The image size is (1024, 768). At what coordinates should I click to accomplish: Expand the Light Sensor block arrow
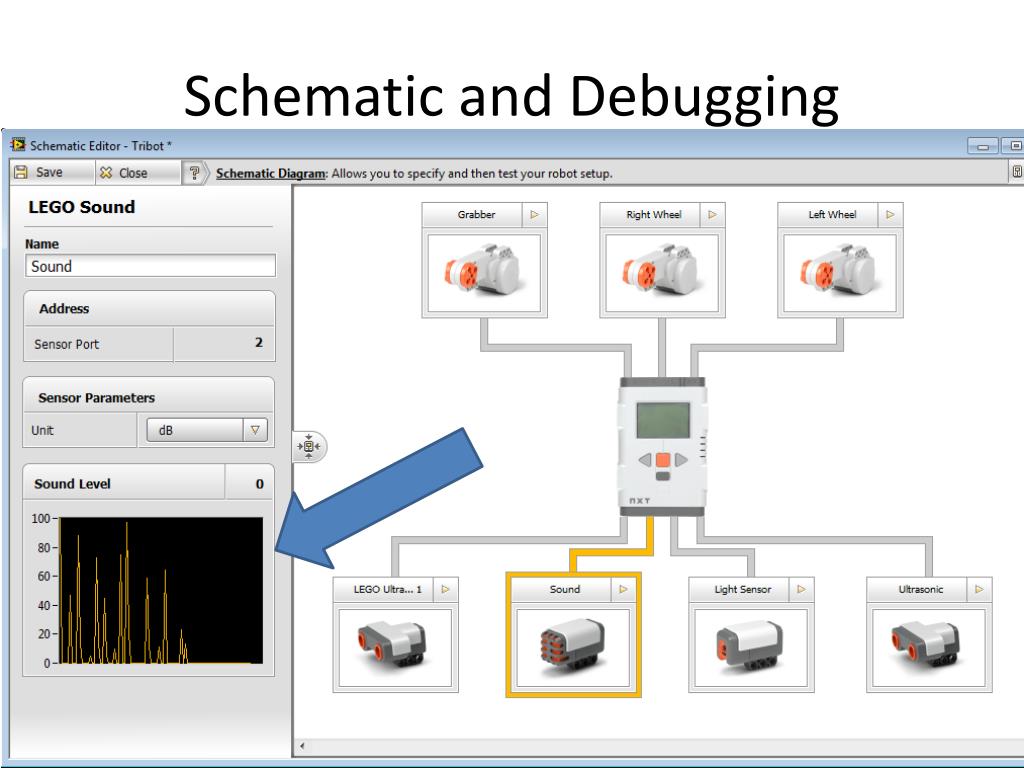tap(801, 589)
